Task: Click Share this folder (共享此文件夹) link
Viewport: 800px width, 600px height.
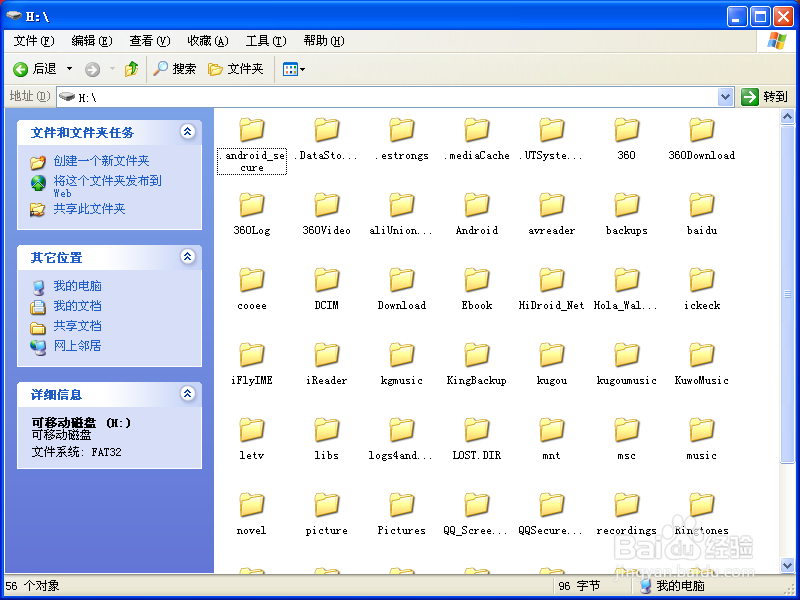Action: coord(89,209)
